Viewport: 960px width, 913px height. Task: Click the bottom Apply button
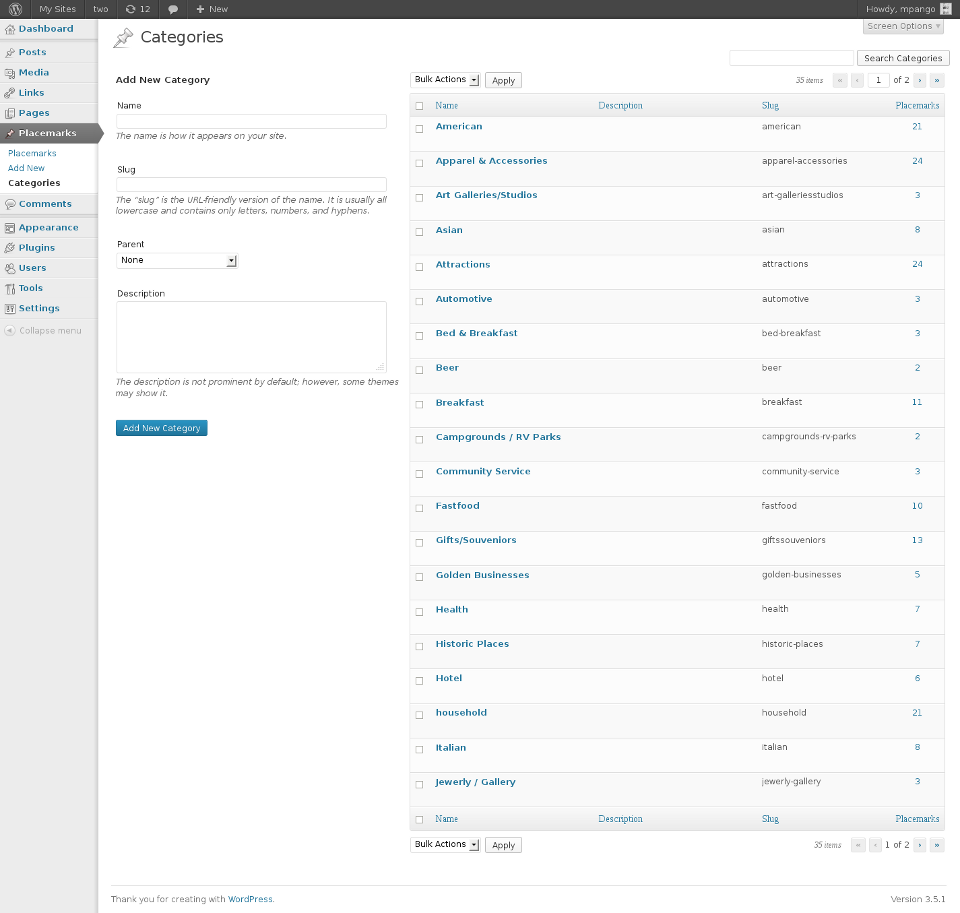[x=503, y=845]
